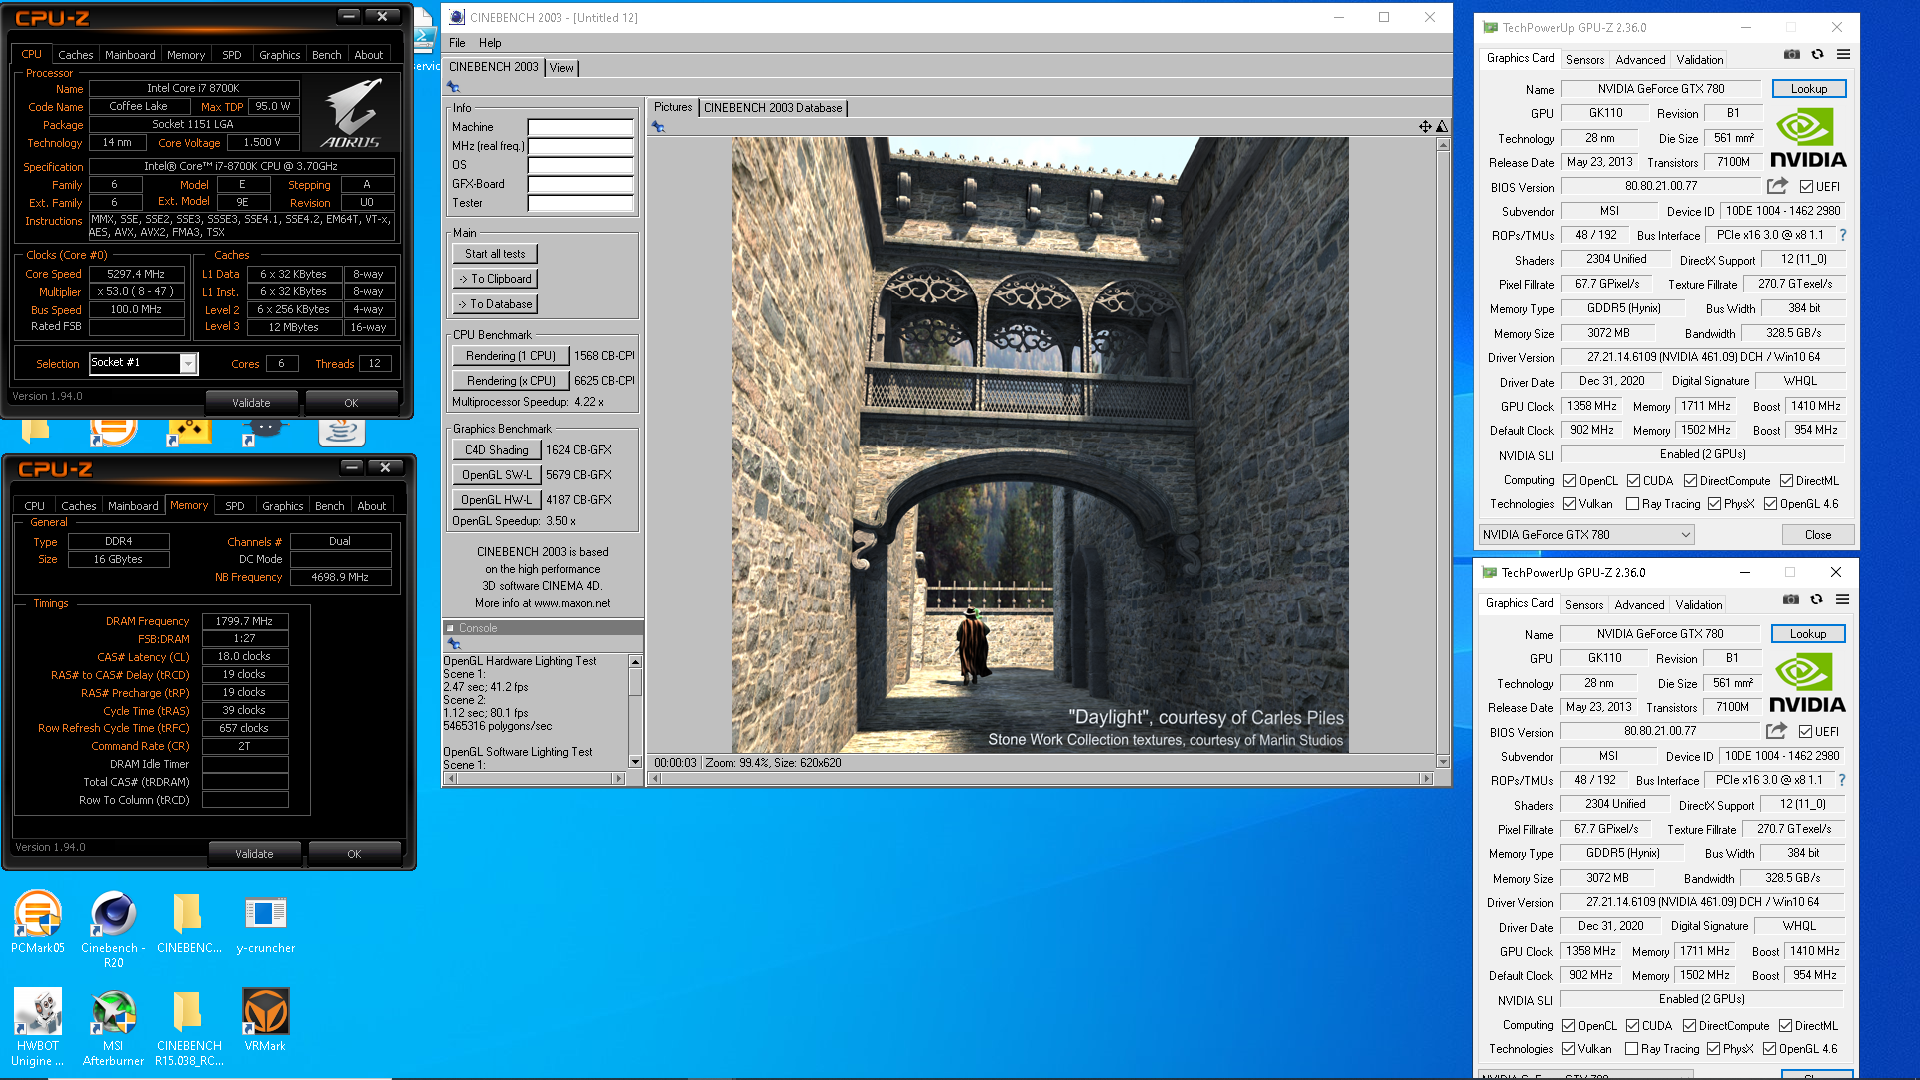Viewport: 1920px width, 1080px height.
Task: Click the Machine input field
Action: point(580,127)
